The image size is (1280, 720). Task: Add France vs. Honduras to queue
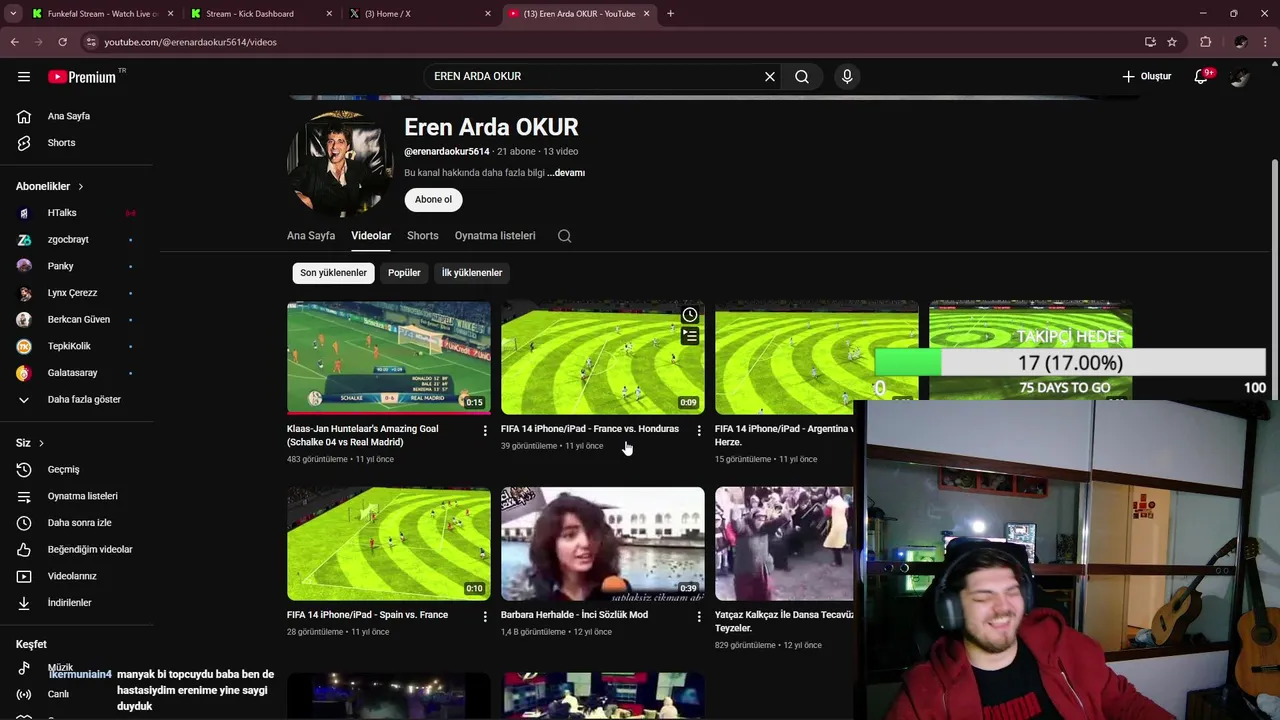tap(690, 337)
